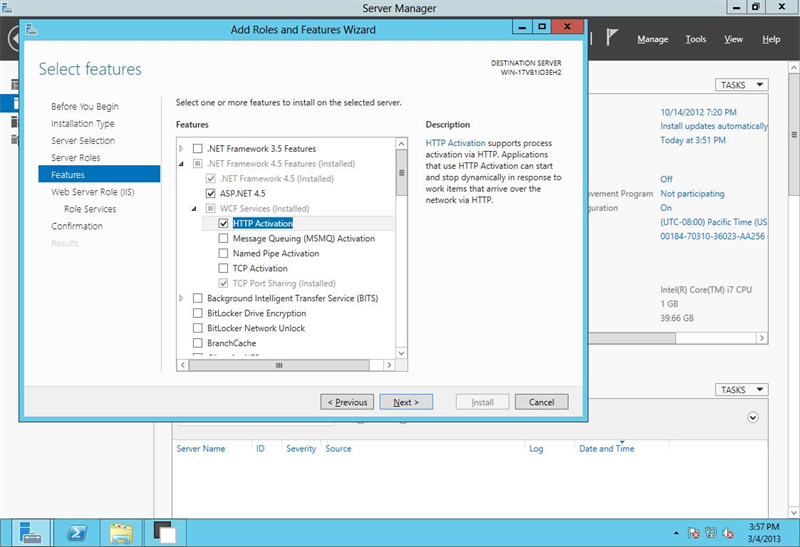
Task: Check Message Queuing (MSMQ) Activation
Action: 223,238
